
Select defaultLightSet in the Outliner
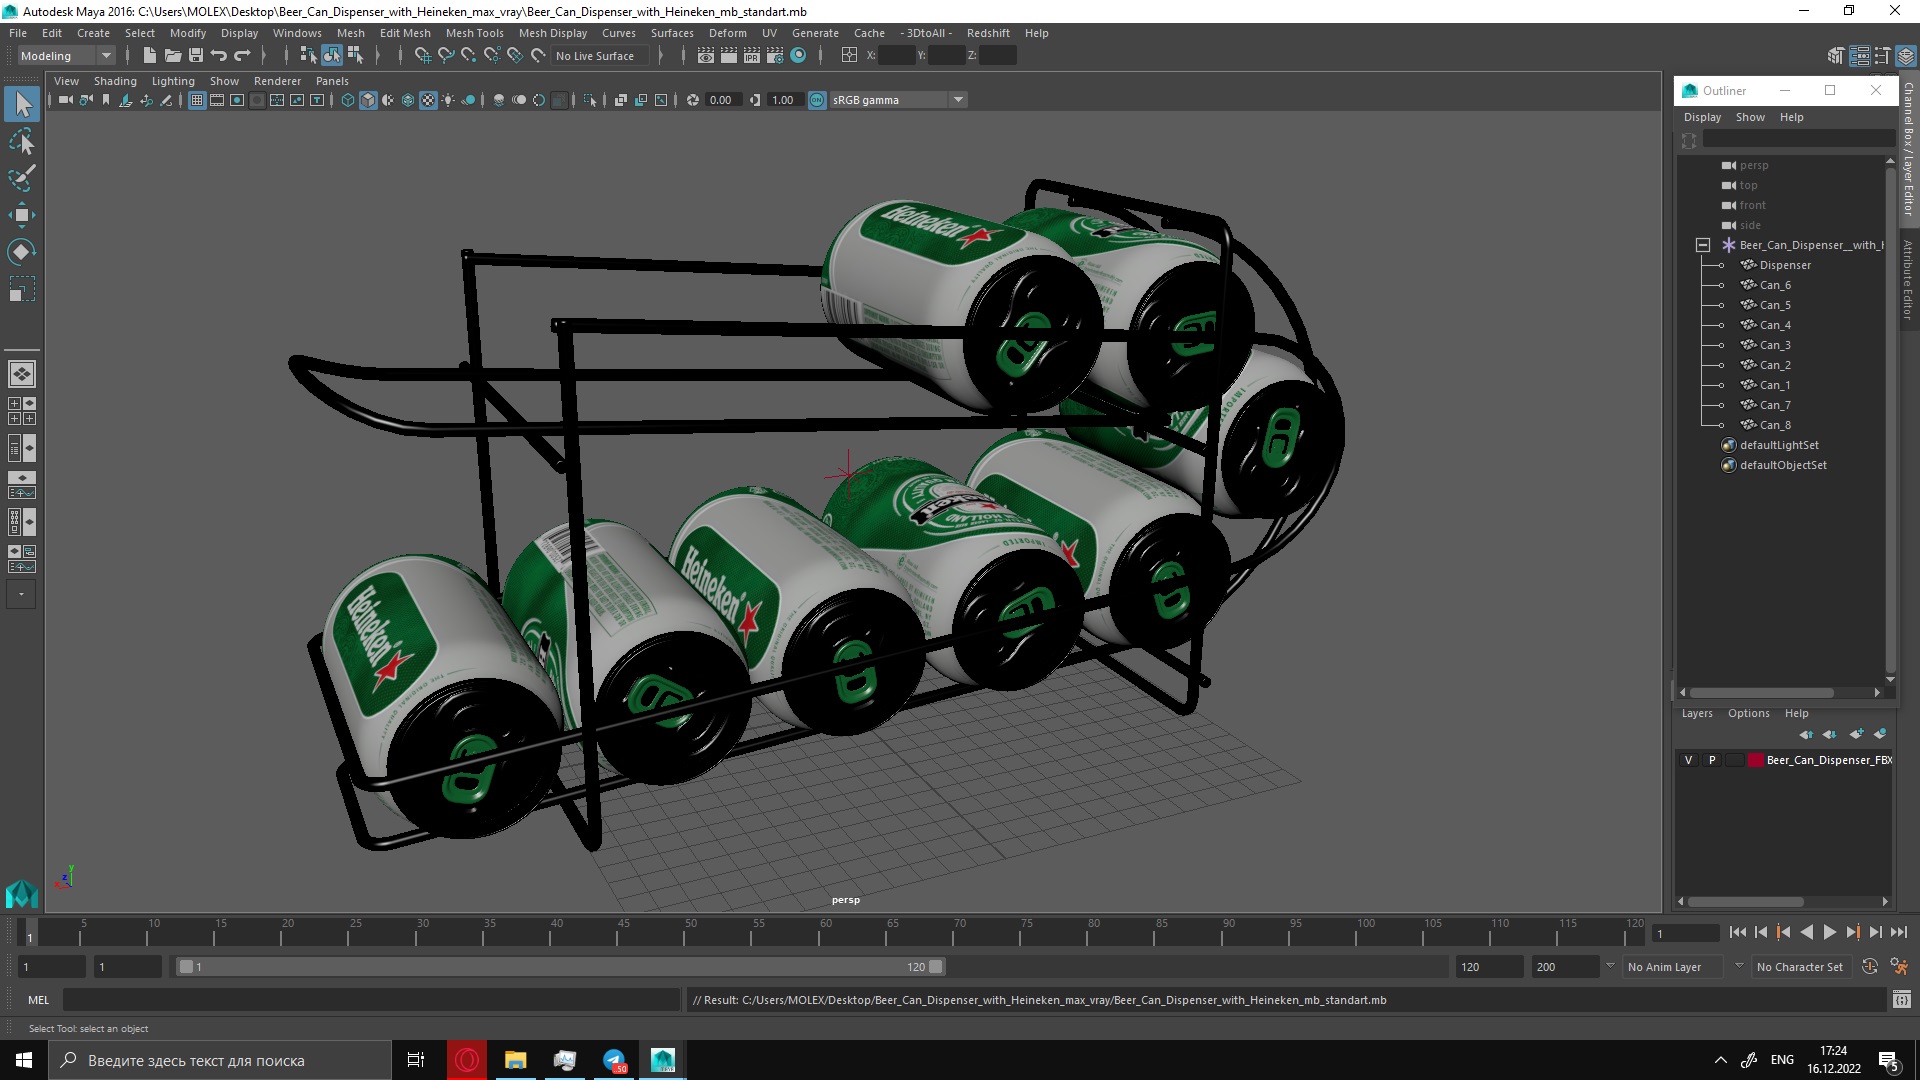click(x=1779, y=445)
